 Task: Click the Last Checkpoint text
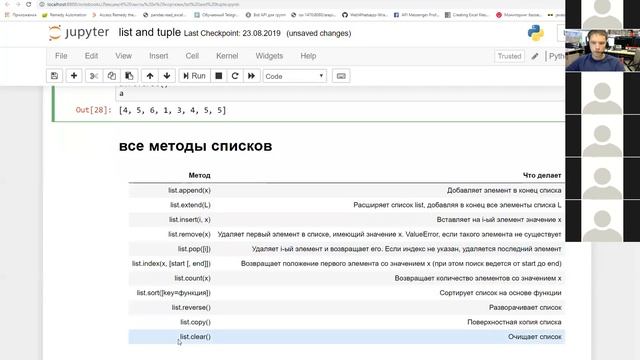click(232, 33)
